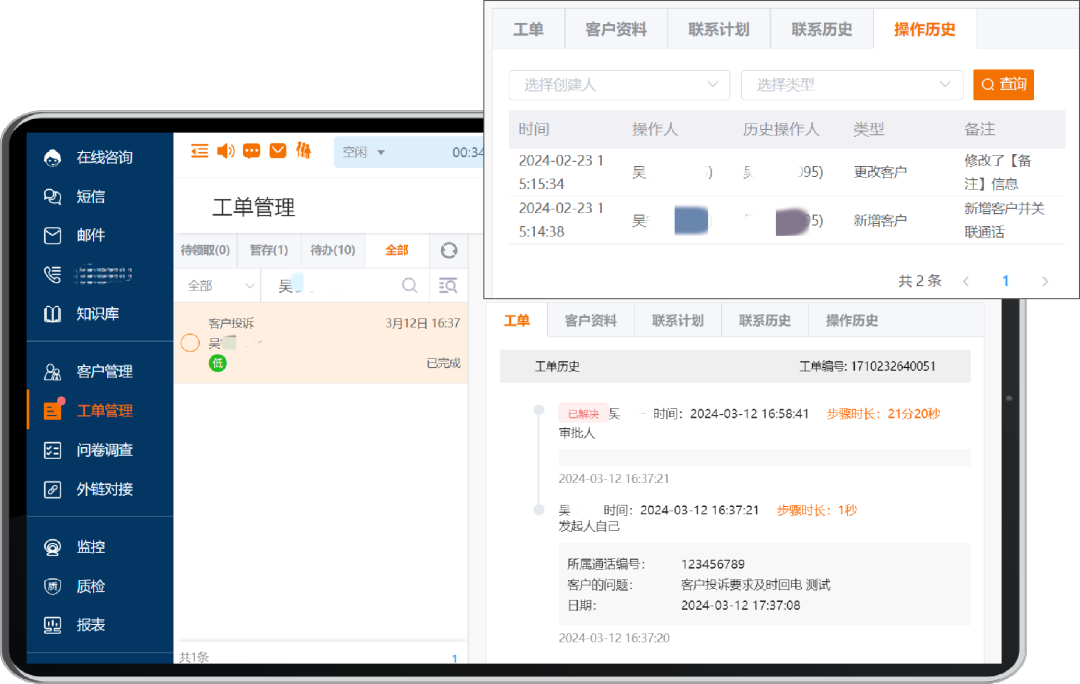This screenshot has height=684, width=1080.
Task: Open 客户资料 tab in the popup panel
Action: pyautogui.click(x=616, y=30)
